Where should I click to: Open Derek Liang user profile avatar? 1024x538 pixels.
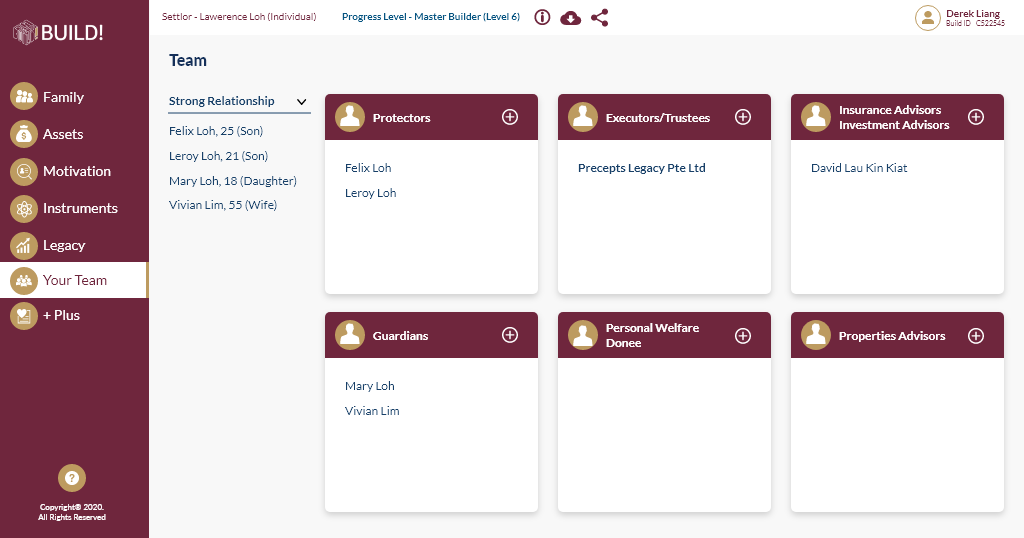[928, 17]
